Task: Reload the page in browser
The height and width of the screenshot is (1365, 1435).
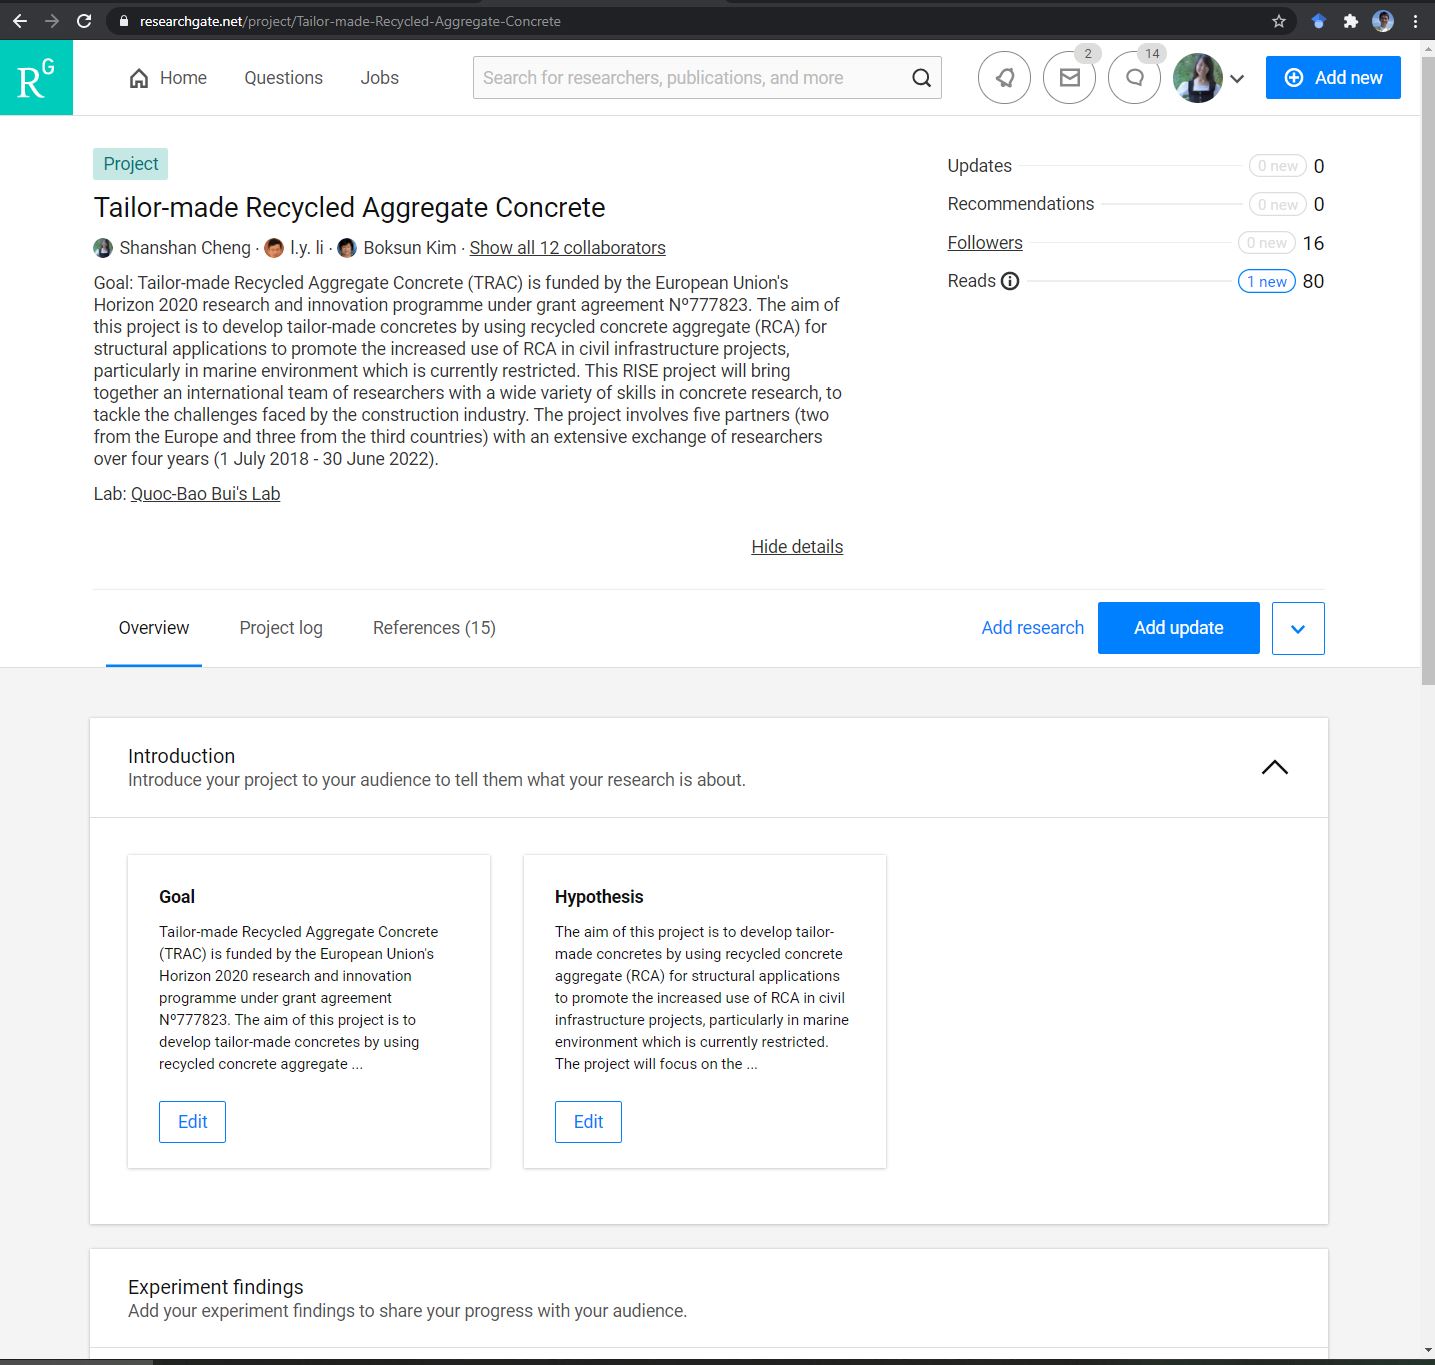Action: (x=84, y=21)
